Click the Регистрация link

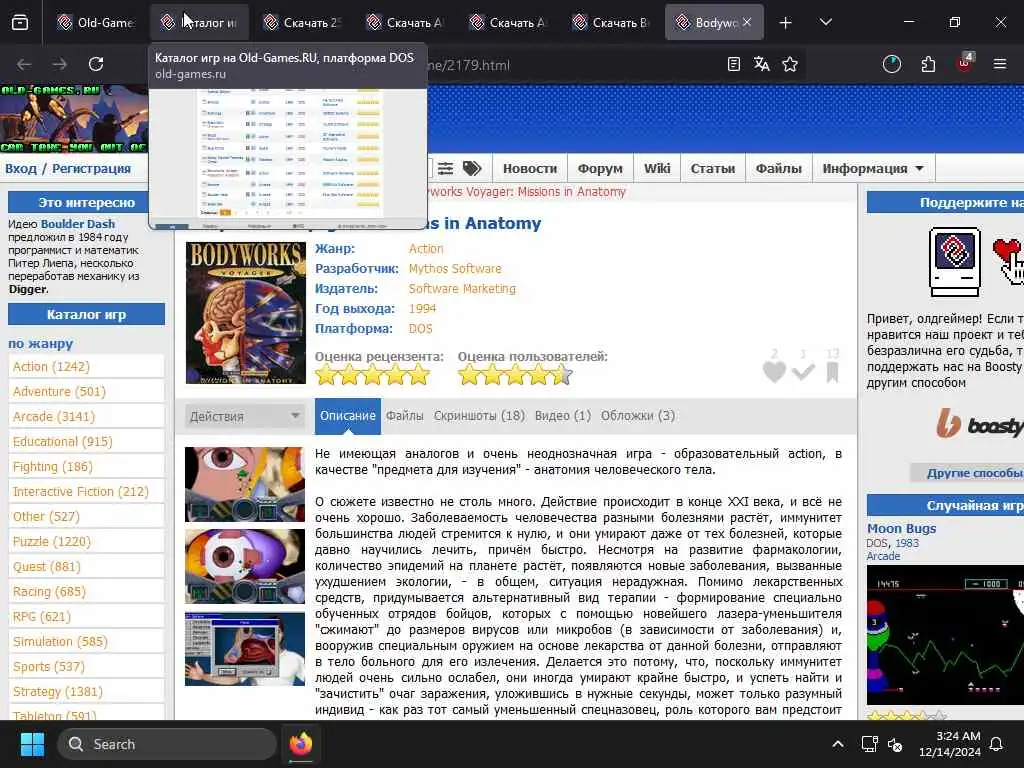click(x=91, y=168)
